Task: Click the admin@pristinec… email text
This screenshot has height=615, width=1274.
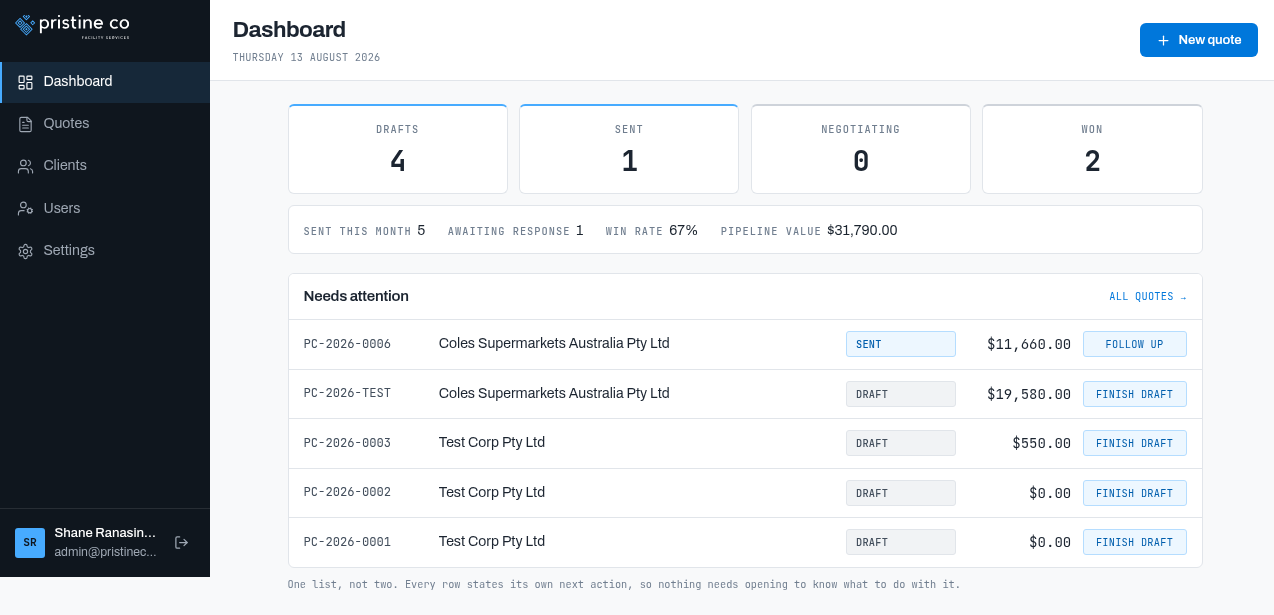Action: (x=105, y=552)
